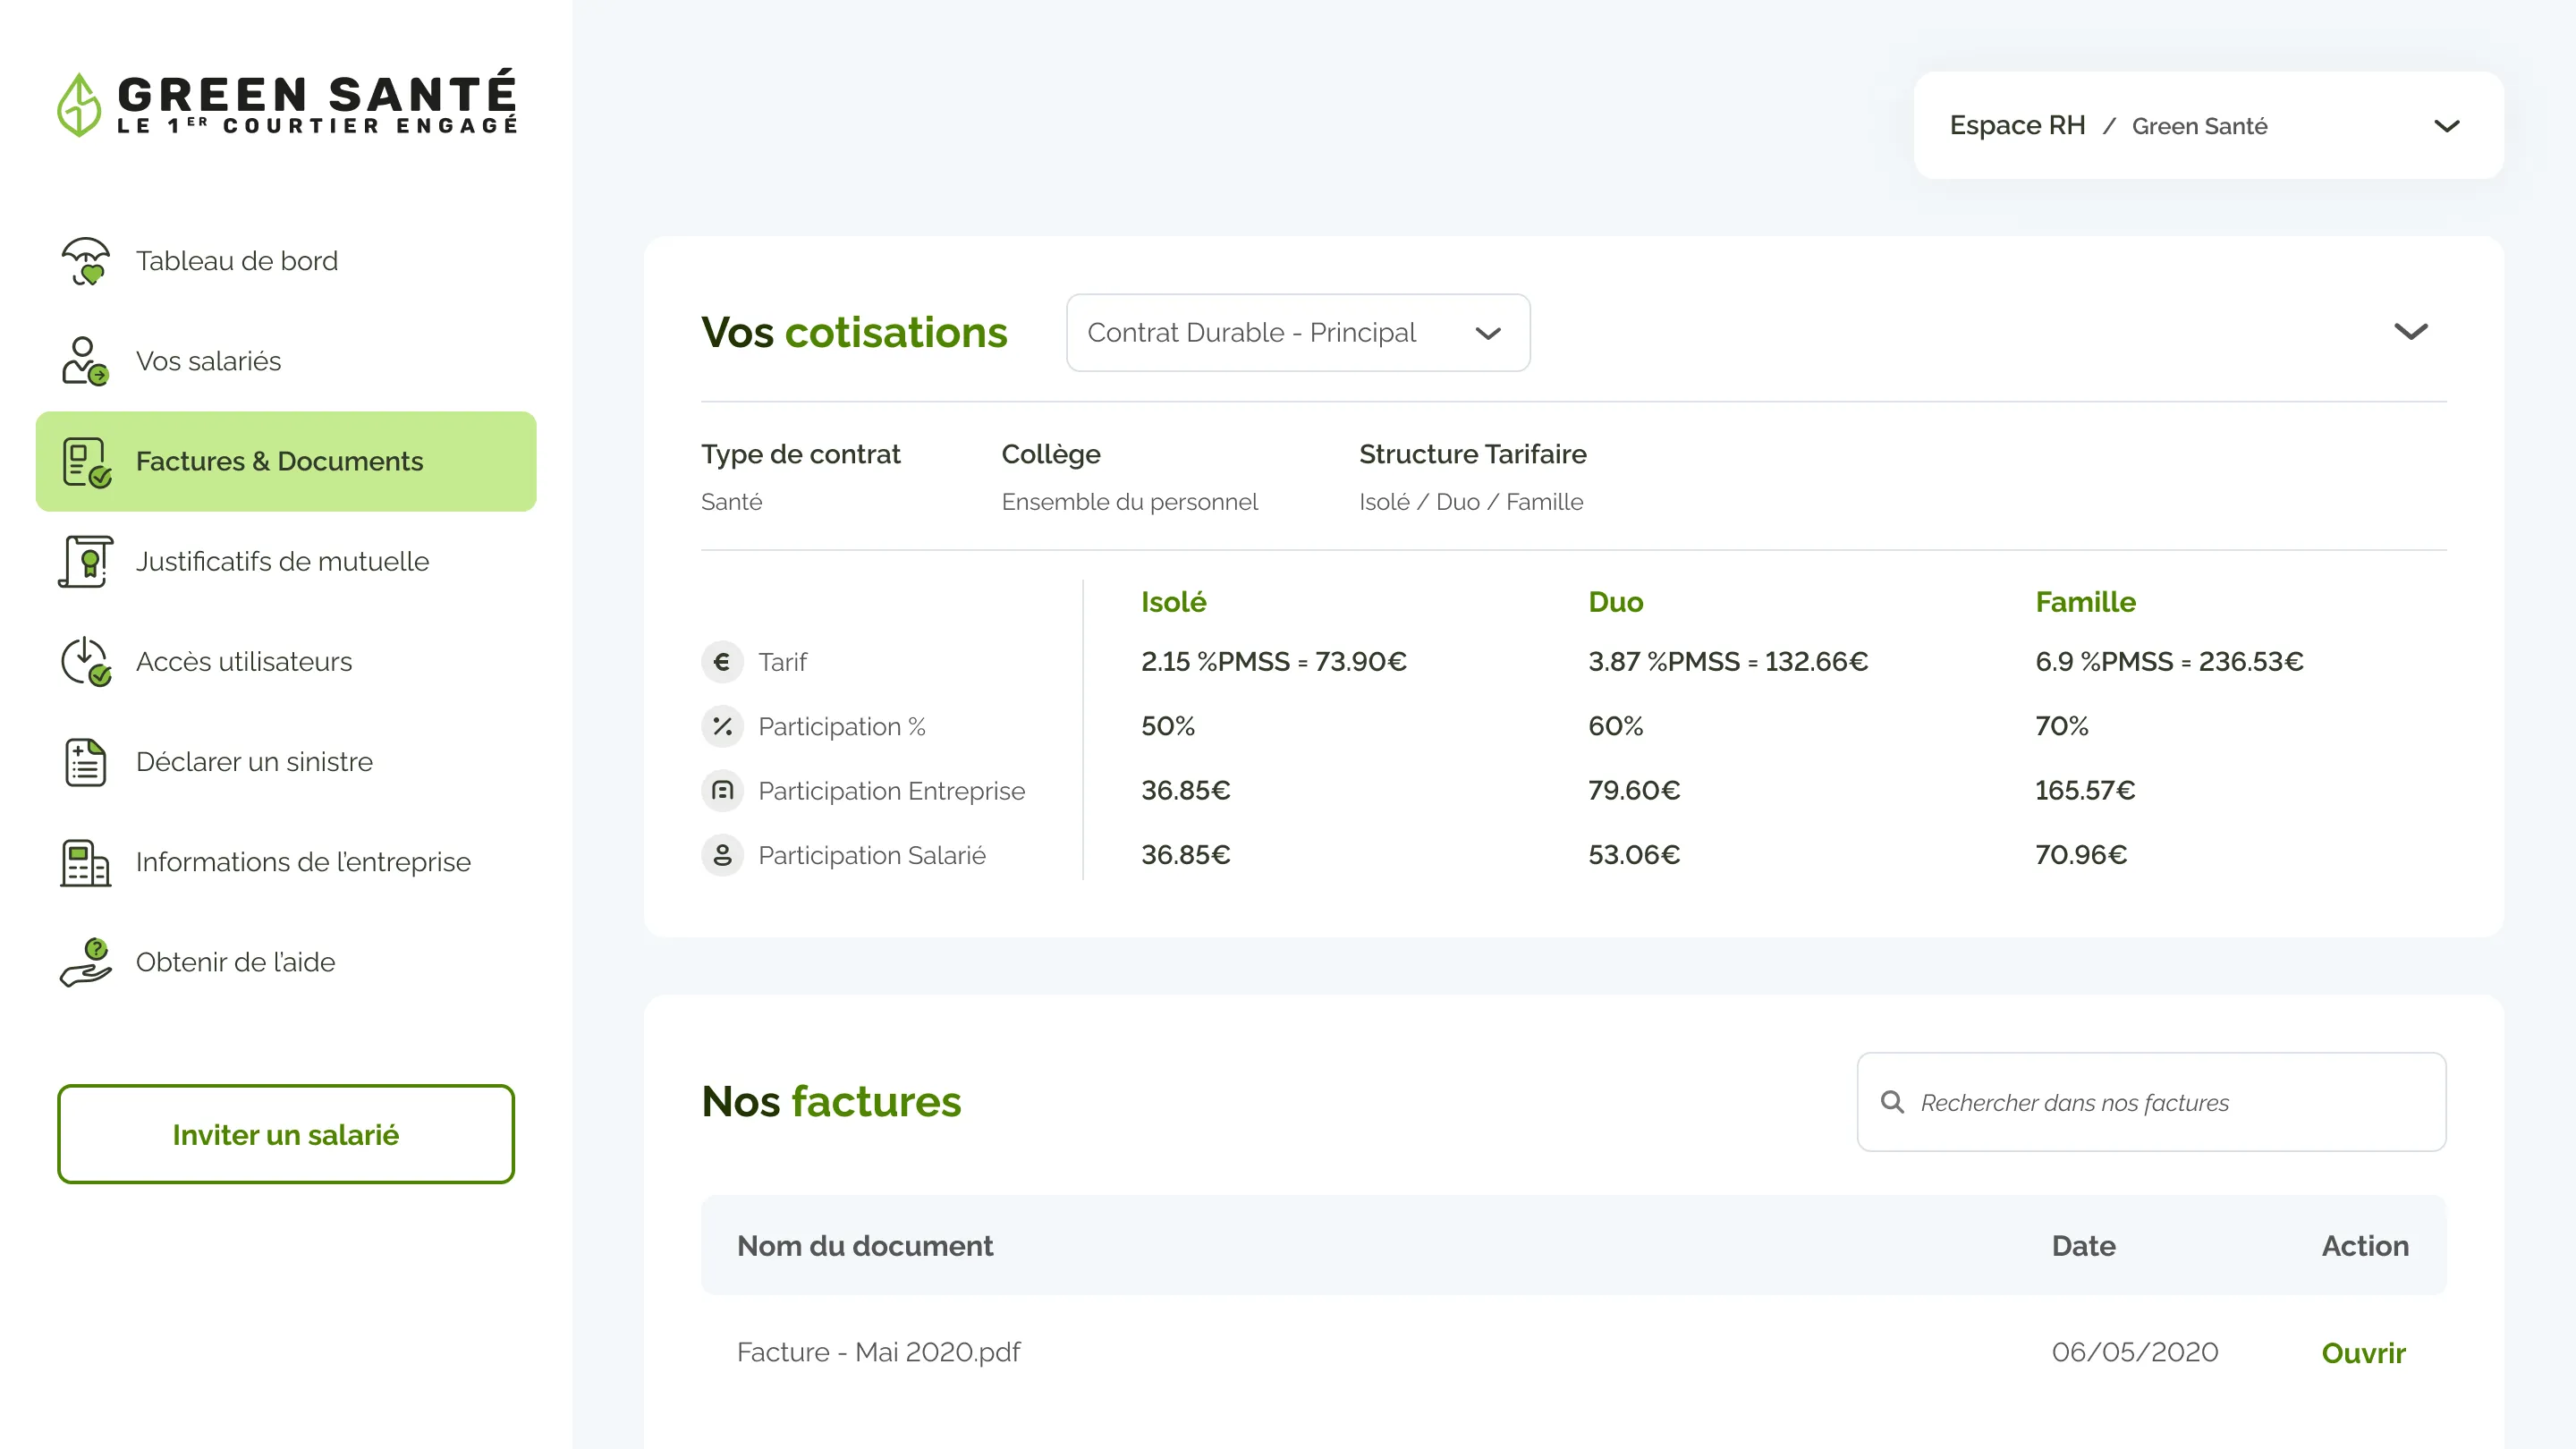Click the person icon beside Participation Salarié

click(722, 855)
